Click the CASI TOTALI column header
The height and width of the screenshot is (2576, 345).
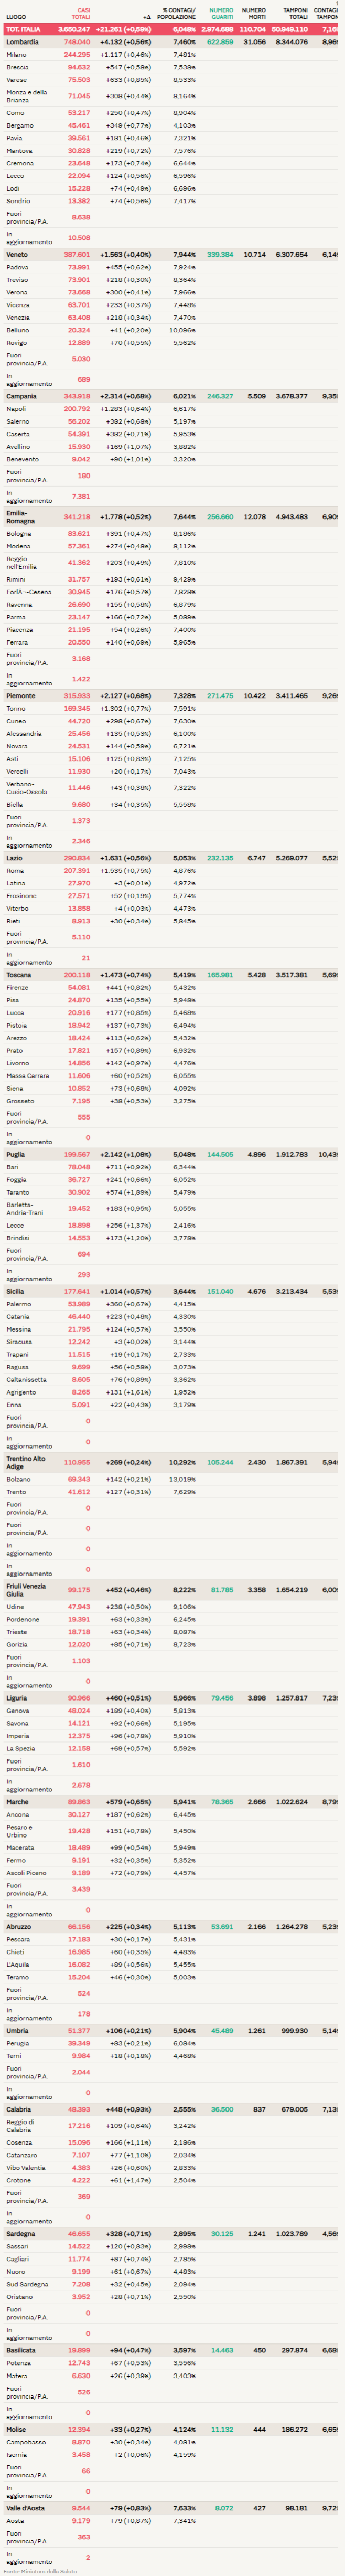tap(80, 13)
